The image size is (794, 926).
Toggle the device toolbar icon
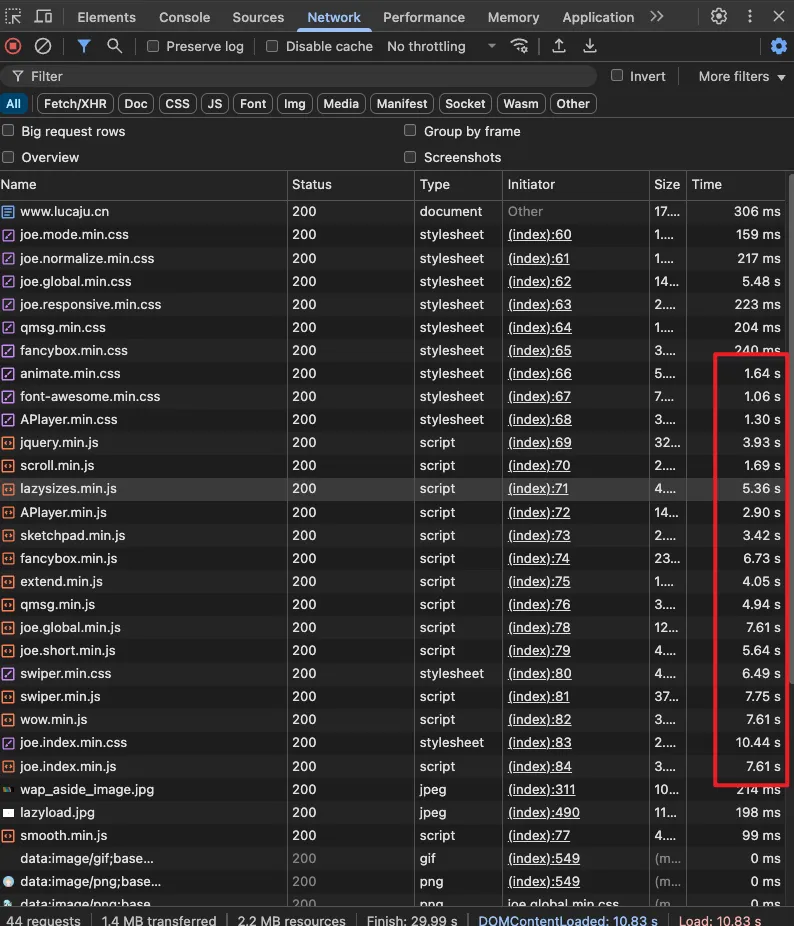pyautogui.click(x=43, y=16)
